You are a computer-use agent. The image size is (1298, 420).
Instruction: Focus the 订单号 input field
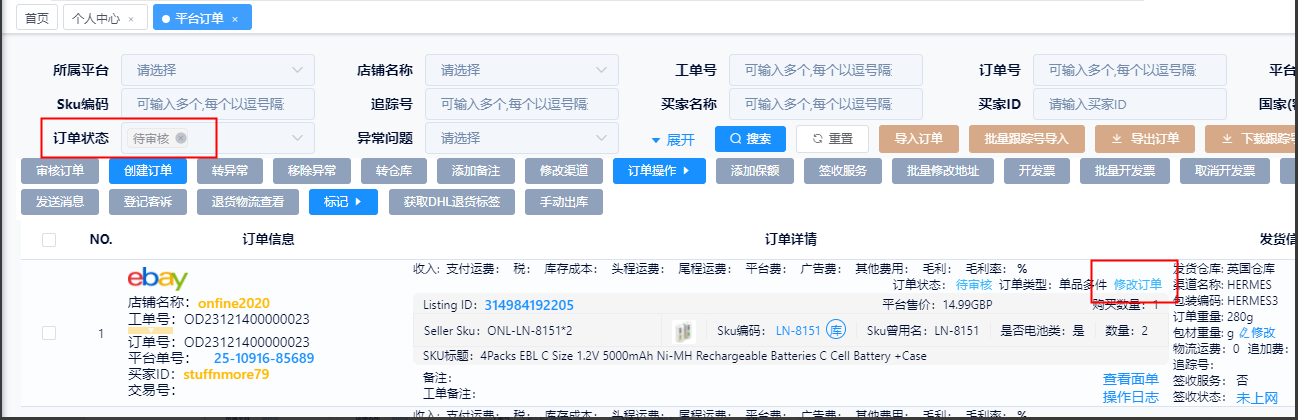1130,70
